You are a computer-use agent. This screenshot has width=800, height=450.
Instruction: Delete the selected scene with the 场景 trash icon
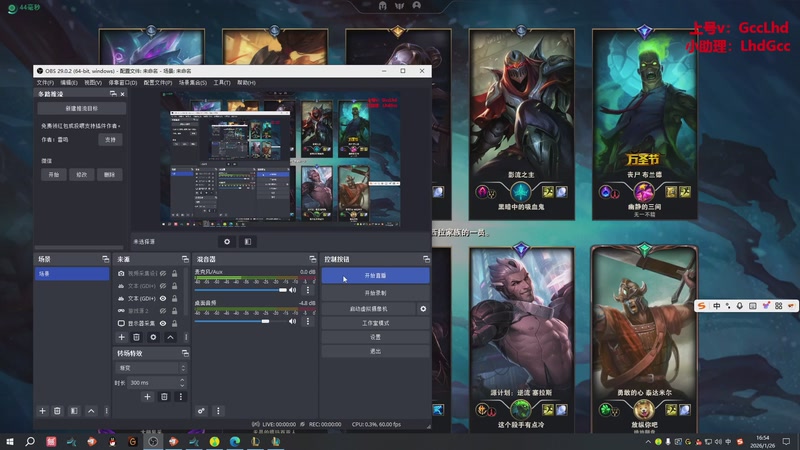click(x=57, y=411)
